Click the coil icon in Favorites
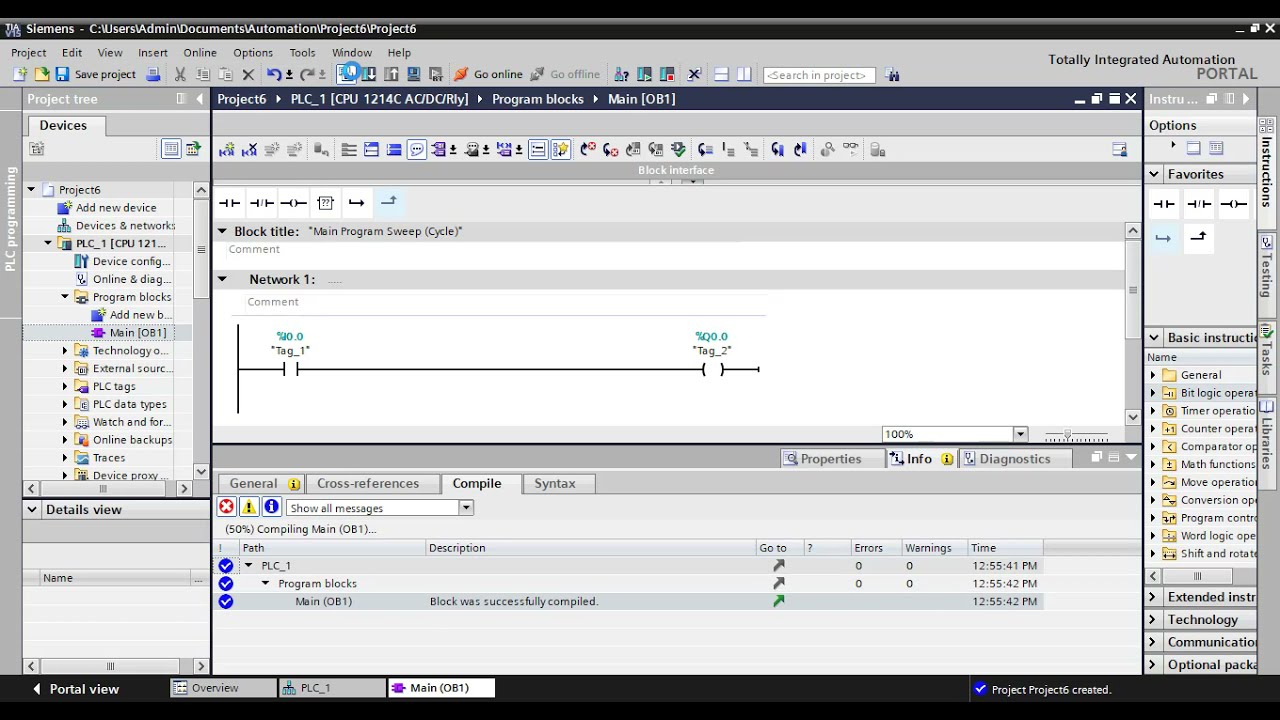Image resolution: width=1280 pixels, height=720 pixels. pyautogui.click(x=1234, y=204)
